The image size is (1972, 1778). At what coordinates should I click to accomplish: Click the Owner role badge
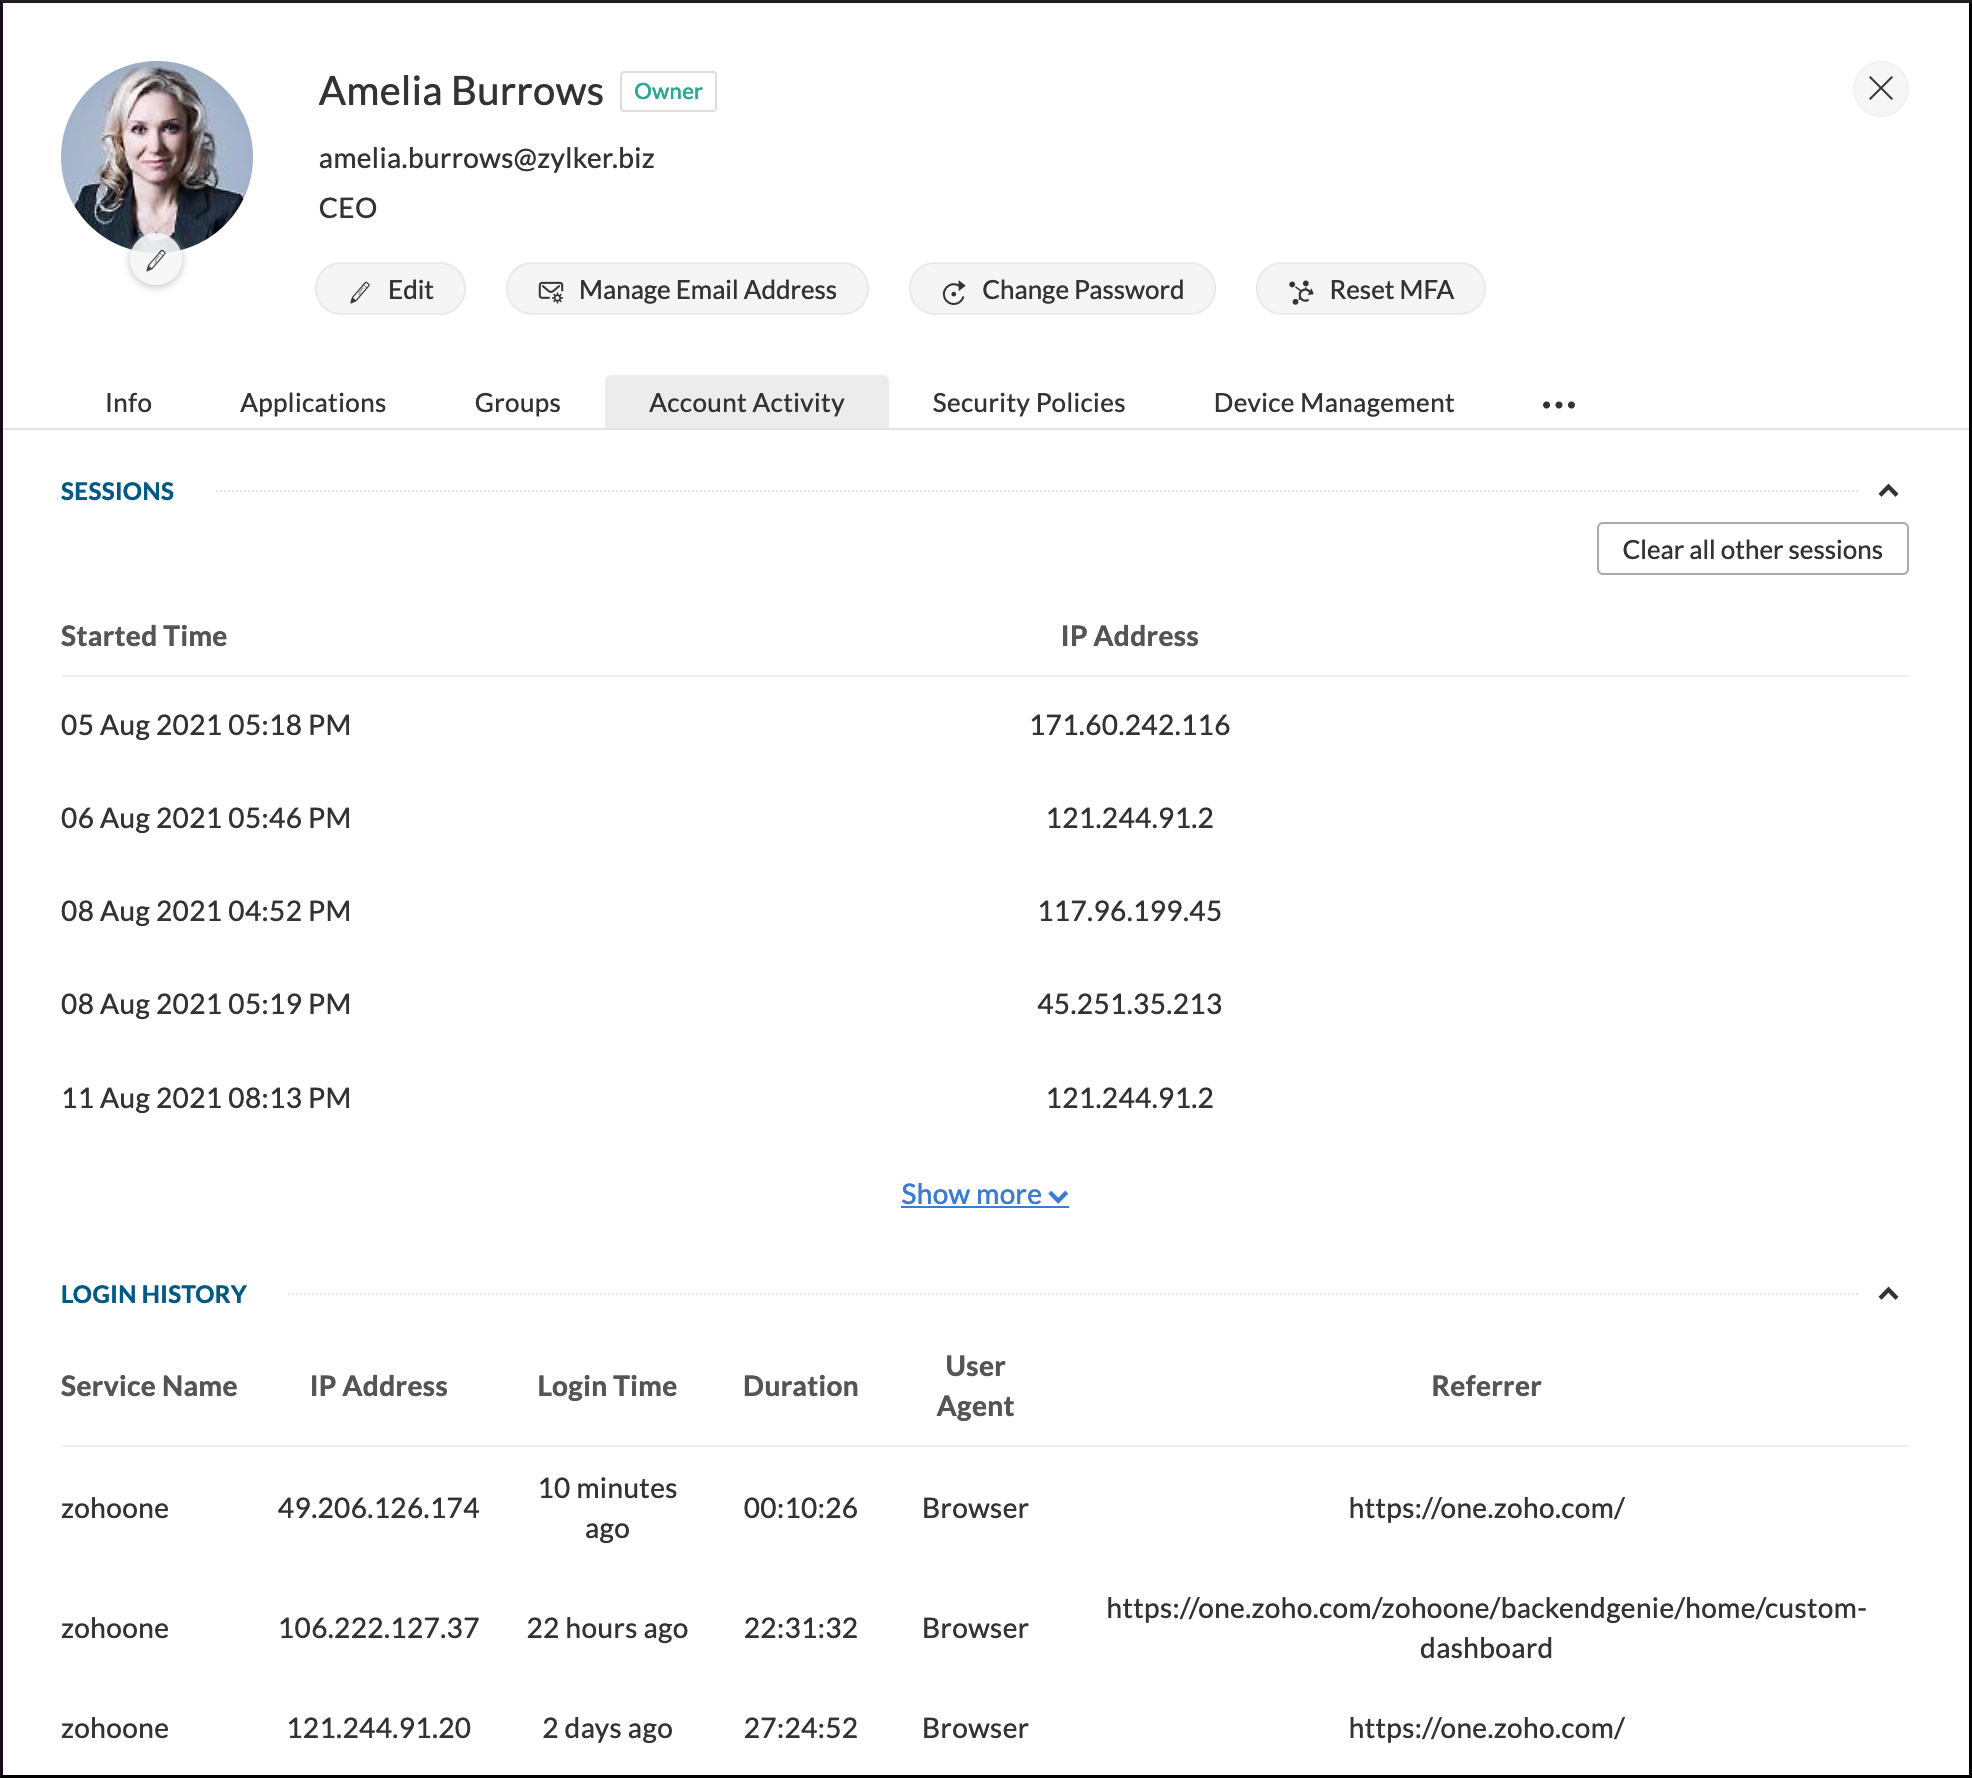[668, 92]
